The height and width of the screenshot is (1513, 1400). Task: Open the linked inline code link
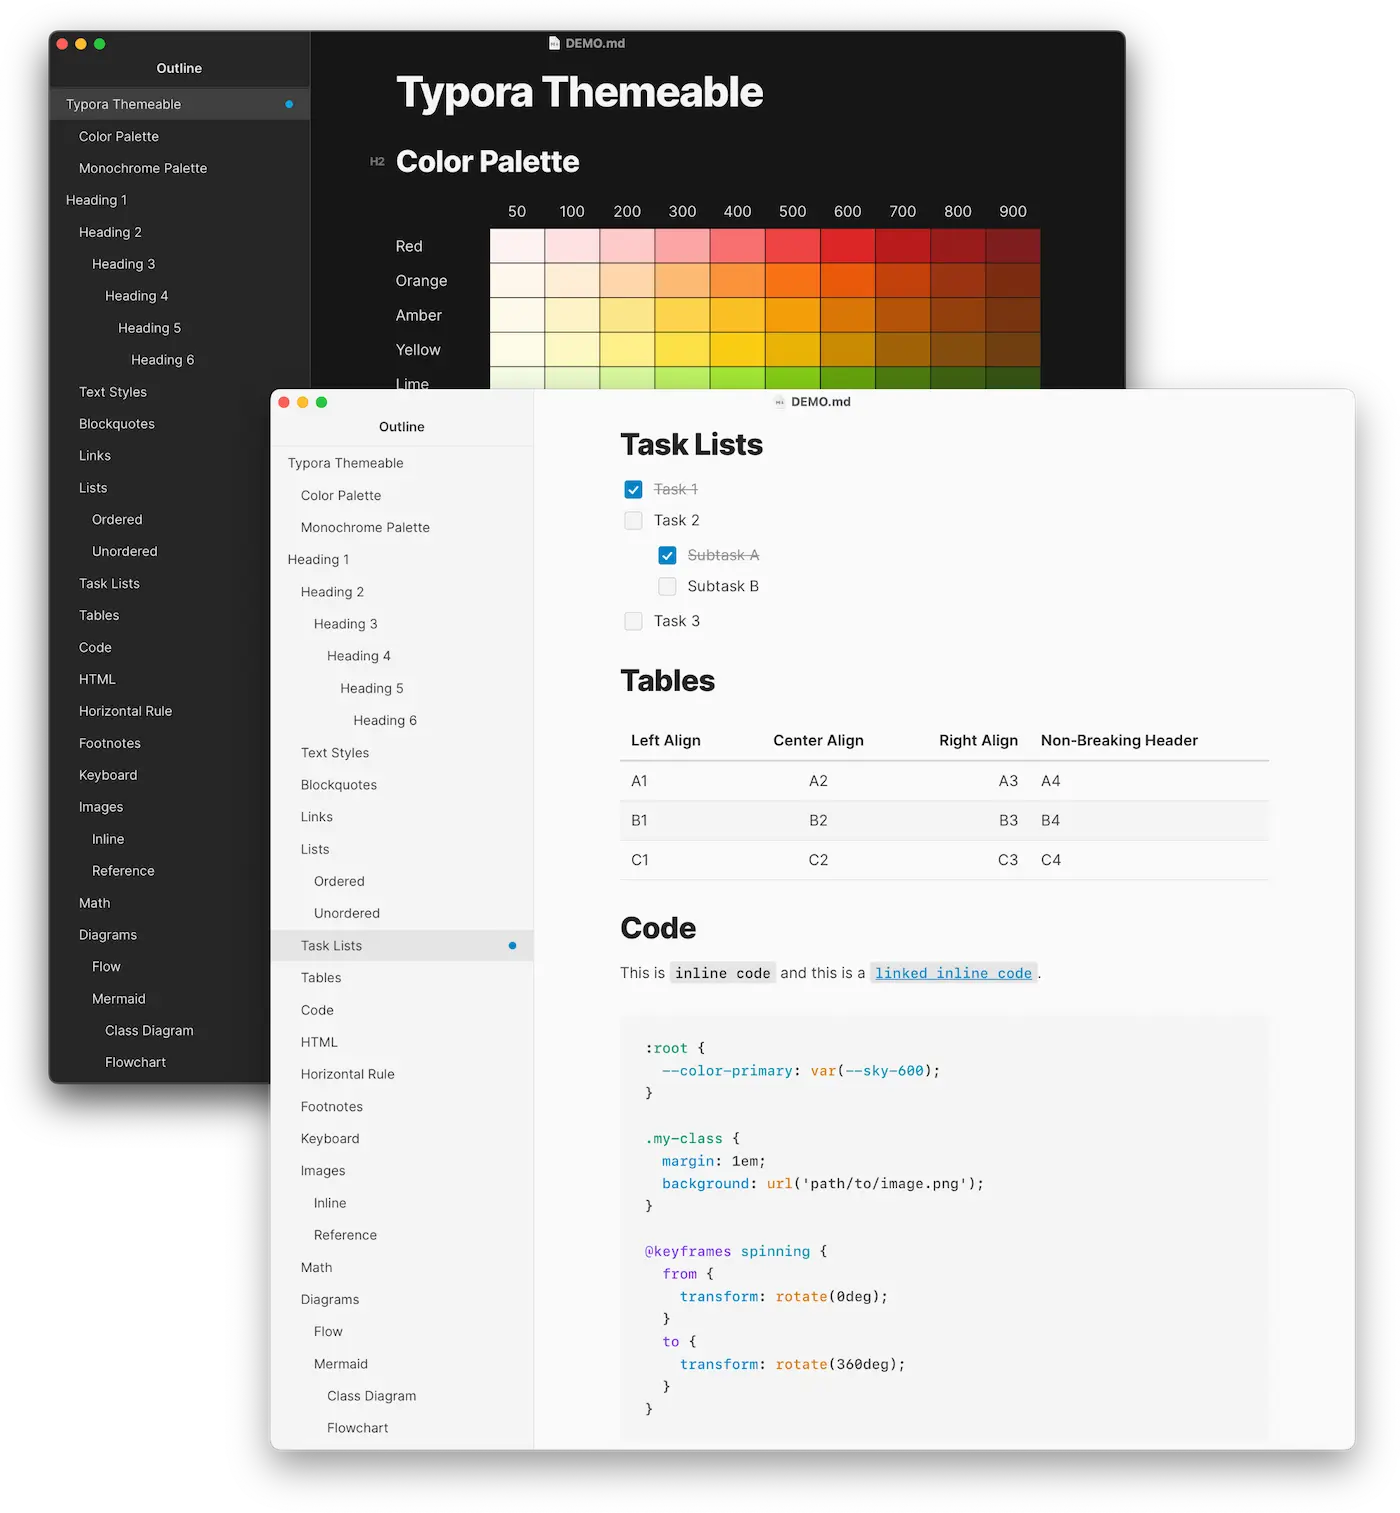click(953, 973)
